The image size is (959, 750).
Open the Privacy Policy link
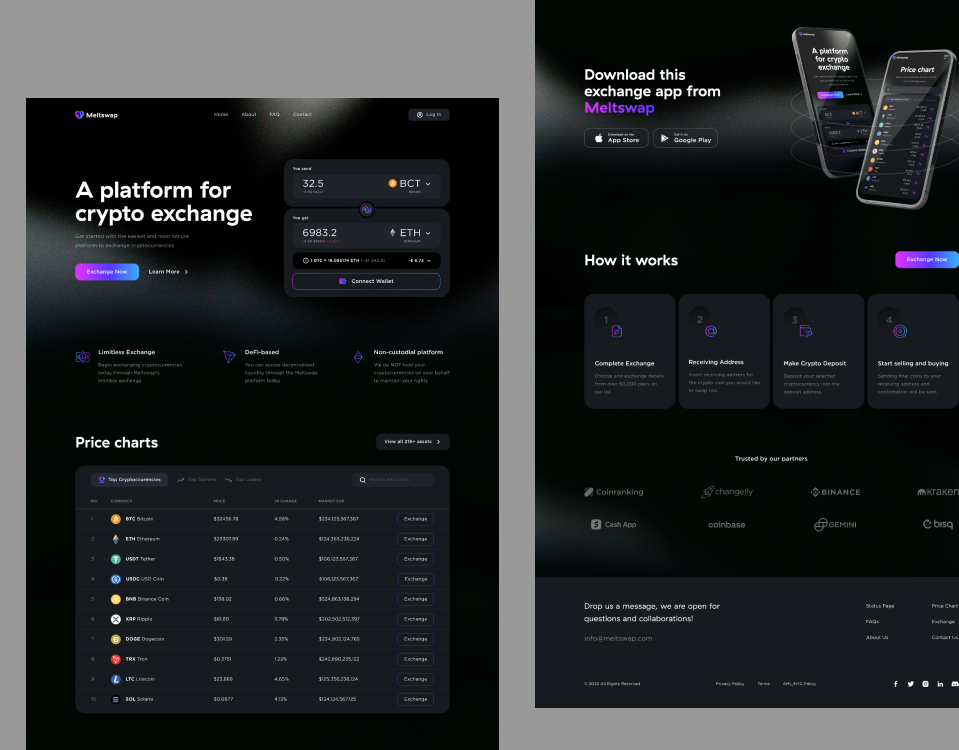(x=730, y=684)
